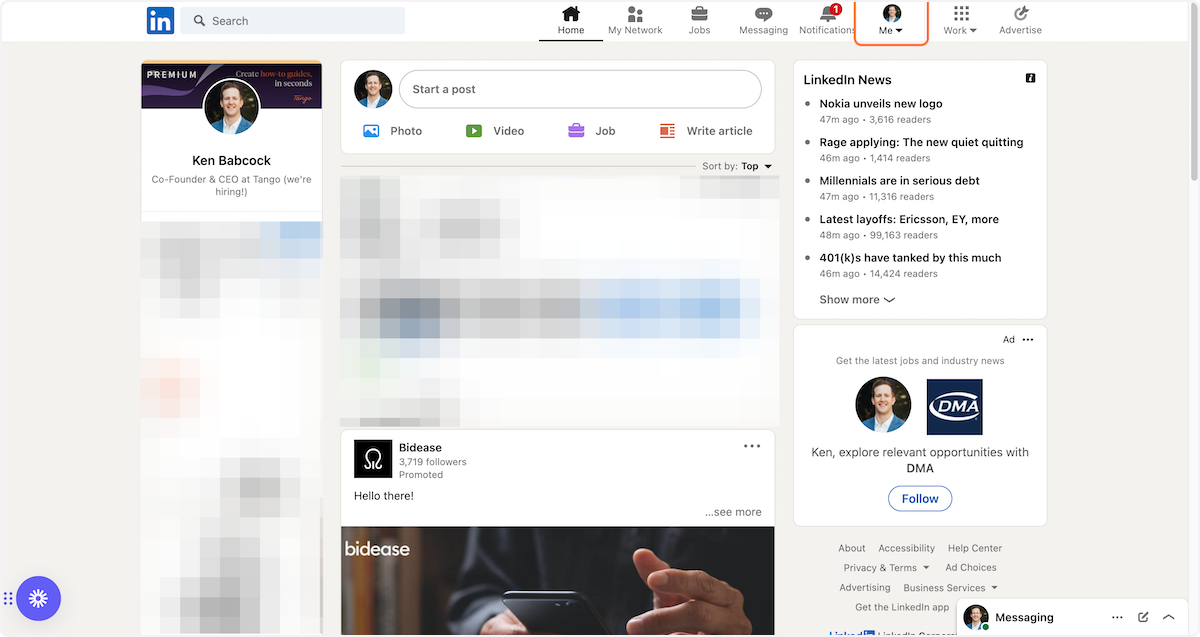Click Write article

pos(706,131)
